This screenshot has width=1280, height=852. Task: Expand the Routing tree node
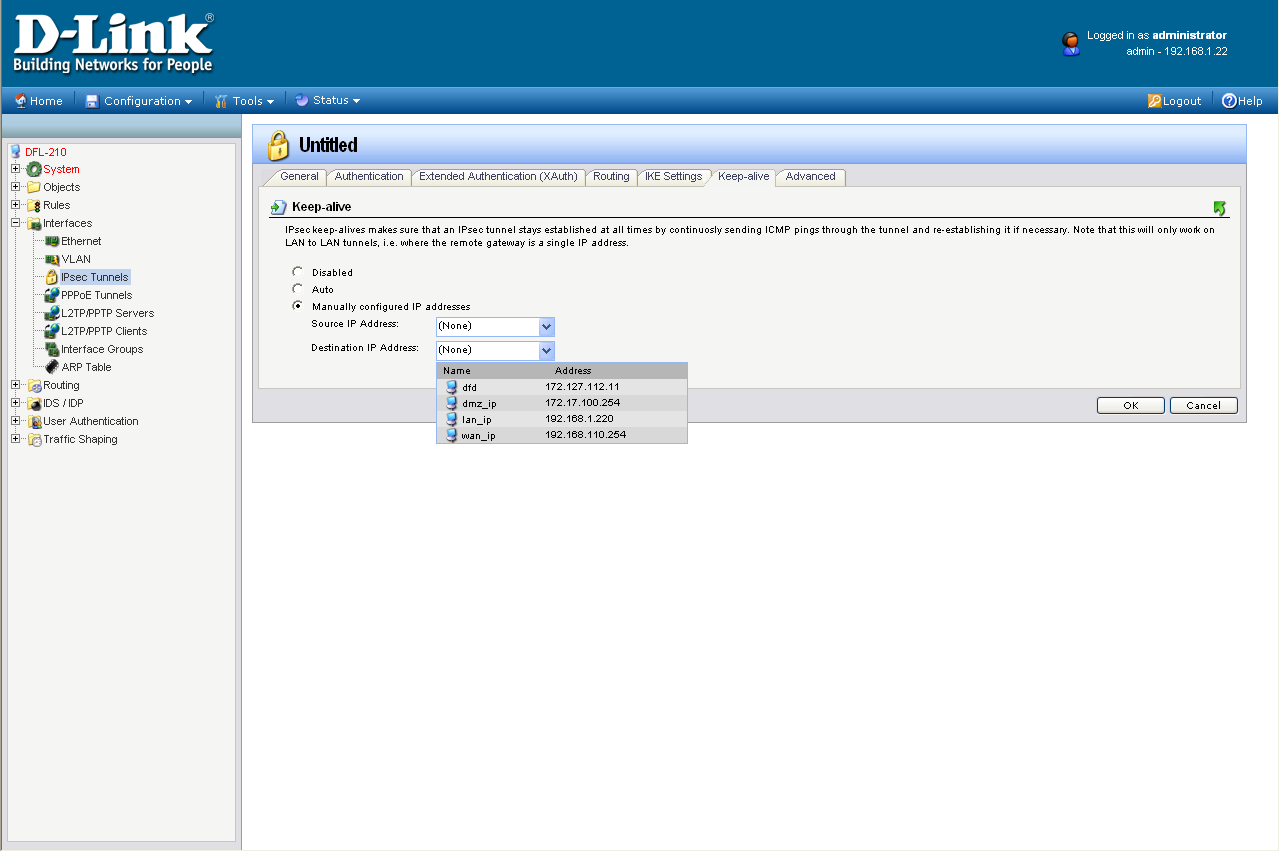16,385
